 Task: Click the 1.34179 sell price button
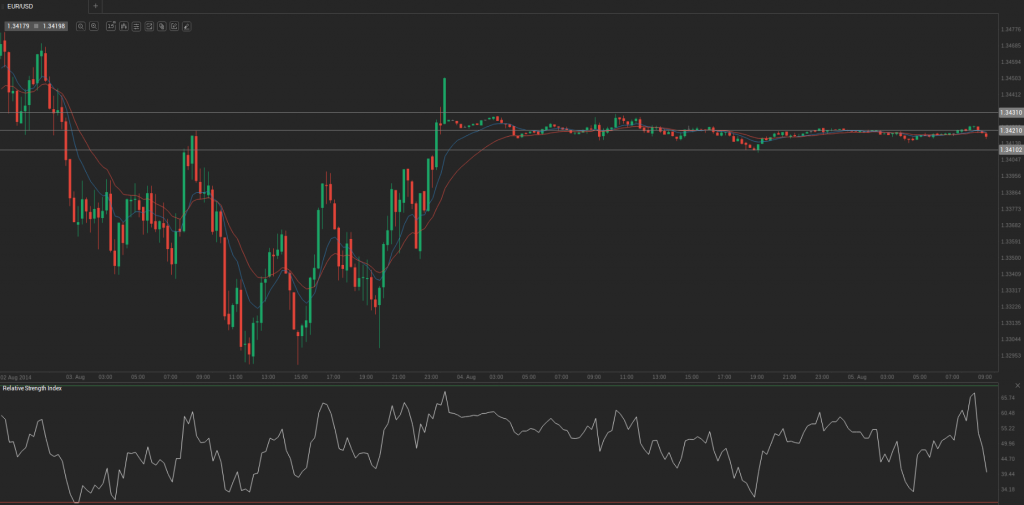[19, 25]
